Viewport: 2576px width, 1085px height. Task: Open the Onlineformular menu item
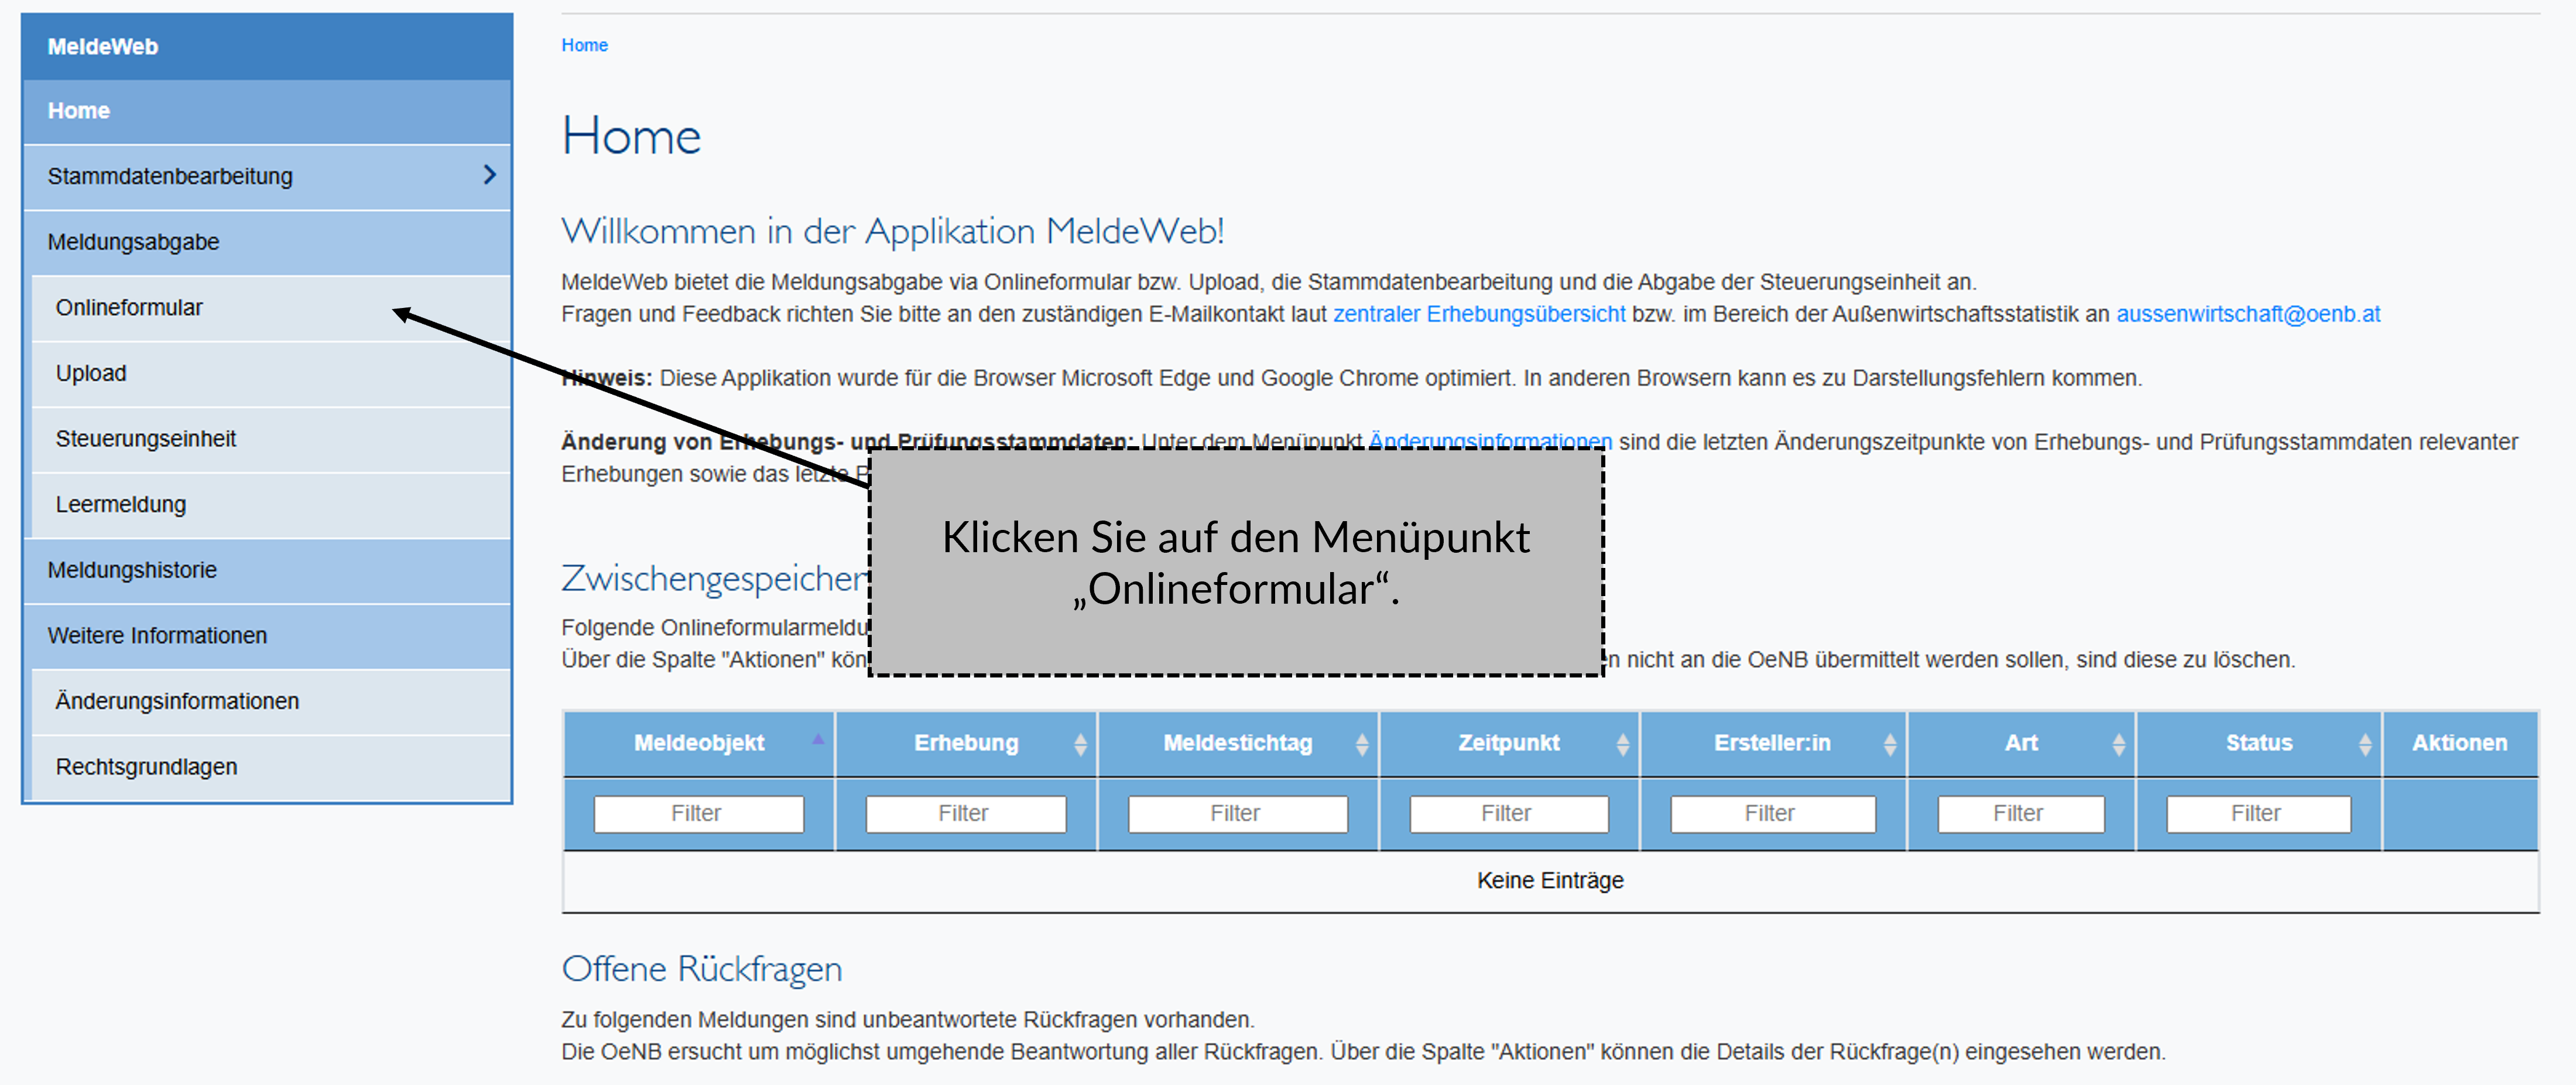point(129,308)
